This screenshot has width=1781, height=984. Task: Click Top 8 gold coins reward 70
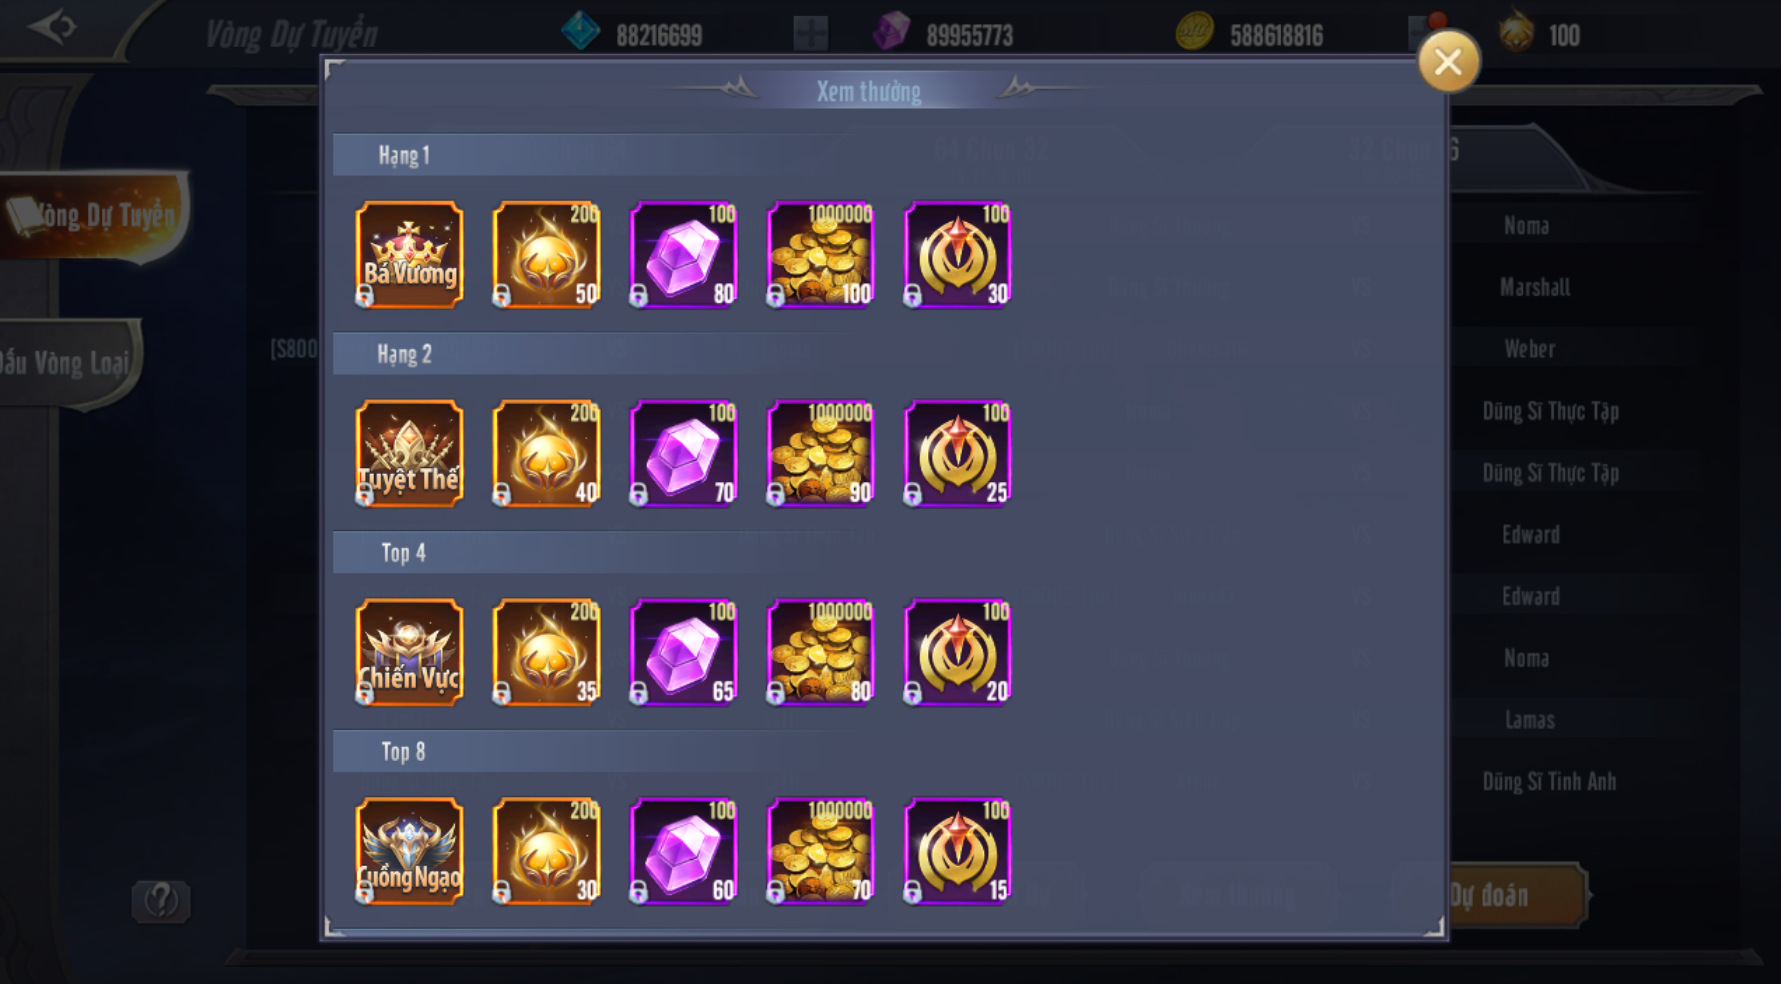pos(820,851)
